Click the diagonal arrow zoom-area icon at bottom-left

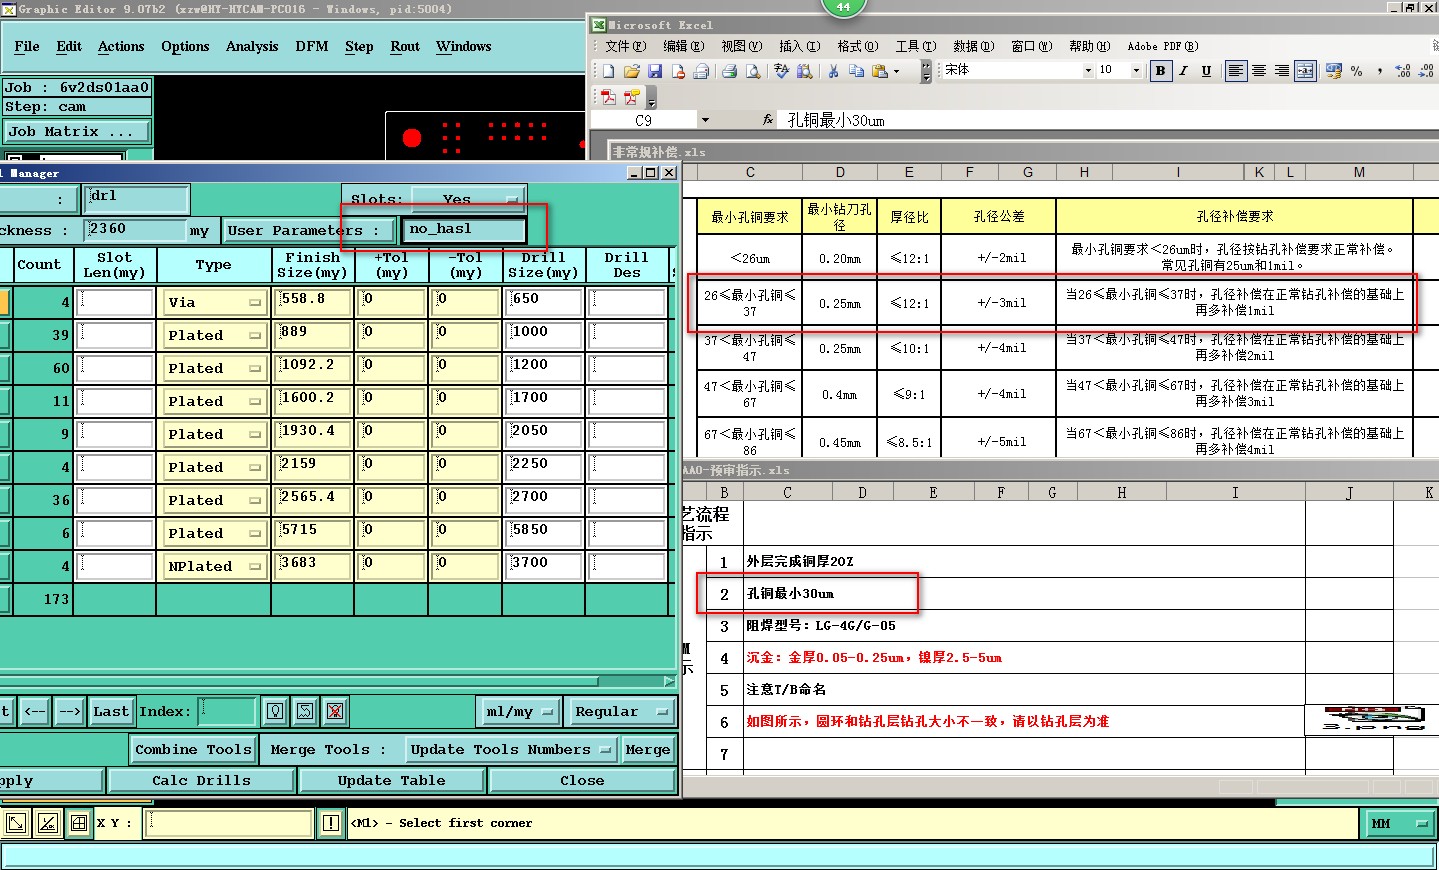[x=16, y=823]
